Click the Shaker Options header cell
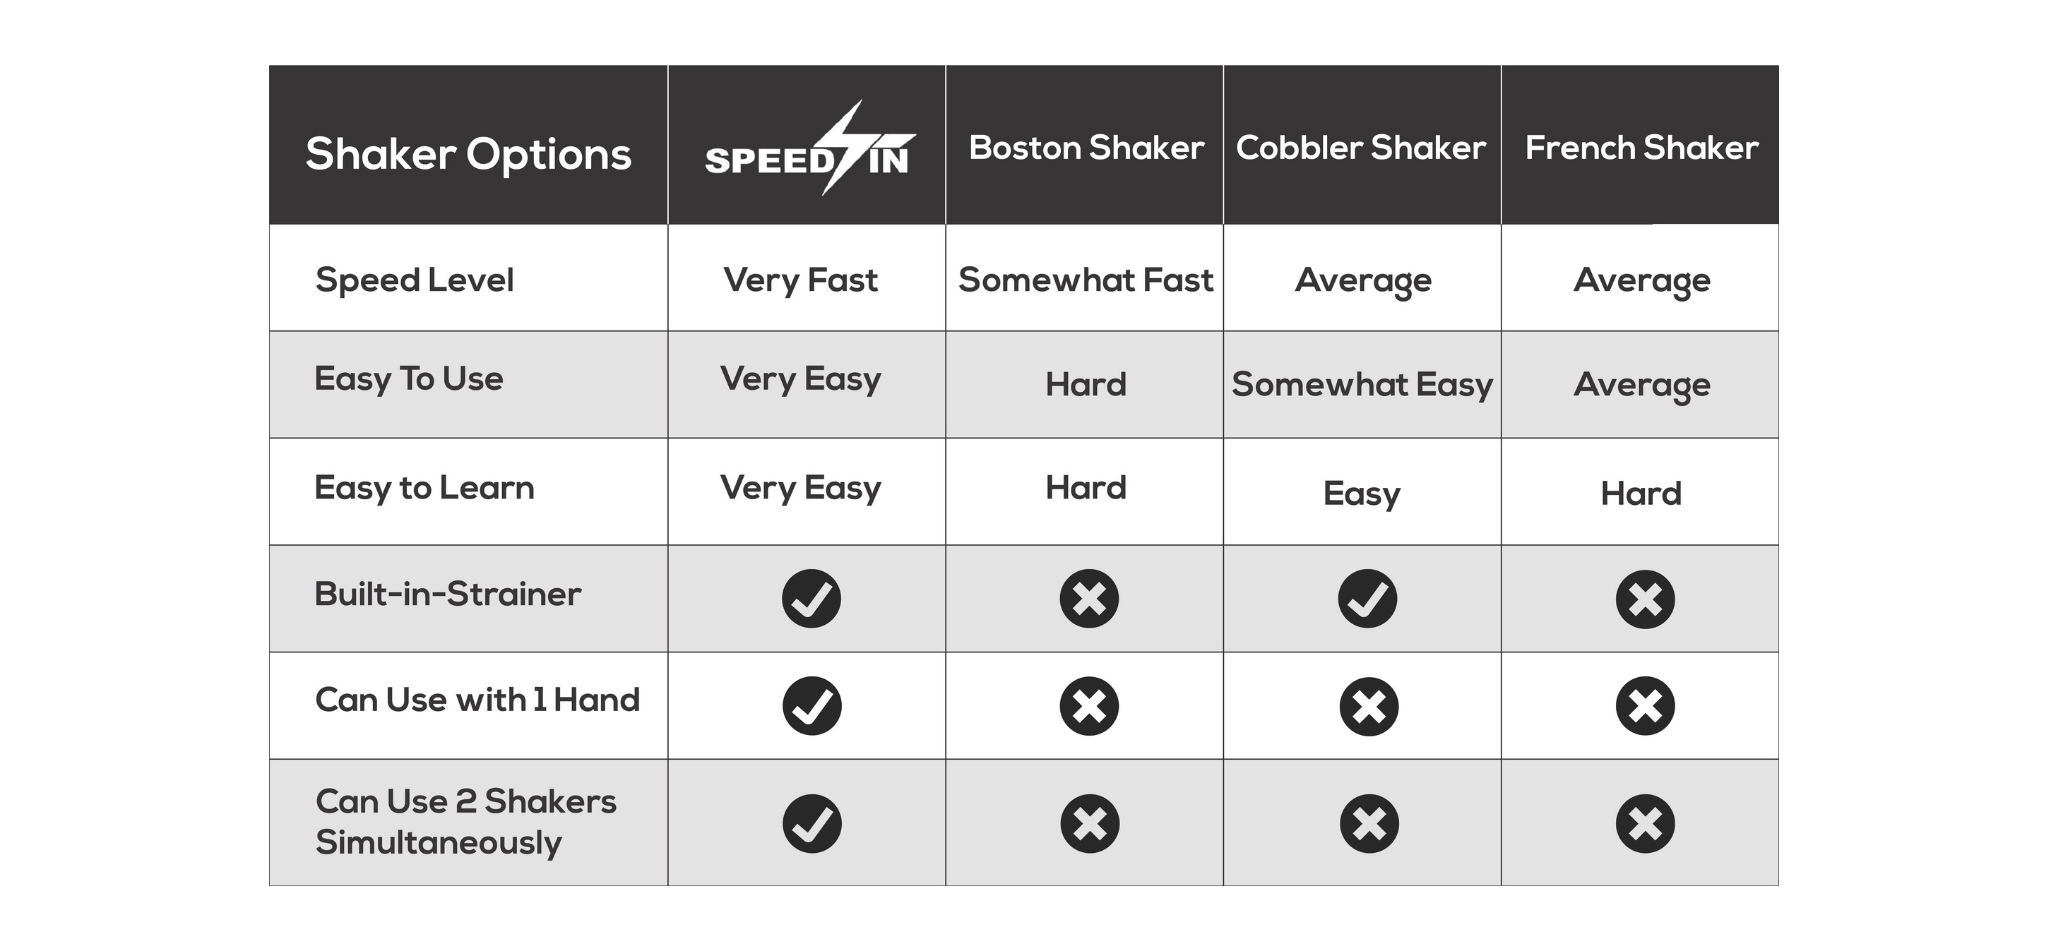Screen dimensions: 2048x950 point(468,154)
